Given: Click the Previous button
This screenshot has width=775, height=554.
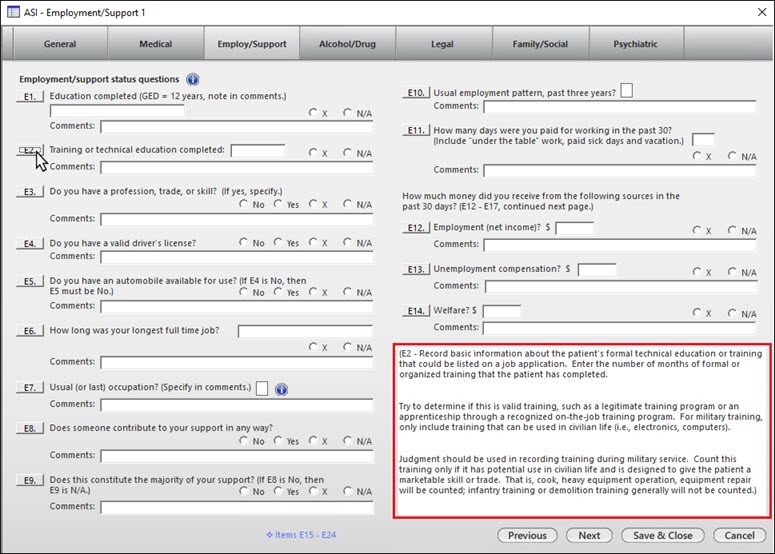Looking at the screenshot, I should pyautogui.click(x=528, y=535).
